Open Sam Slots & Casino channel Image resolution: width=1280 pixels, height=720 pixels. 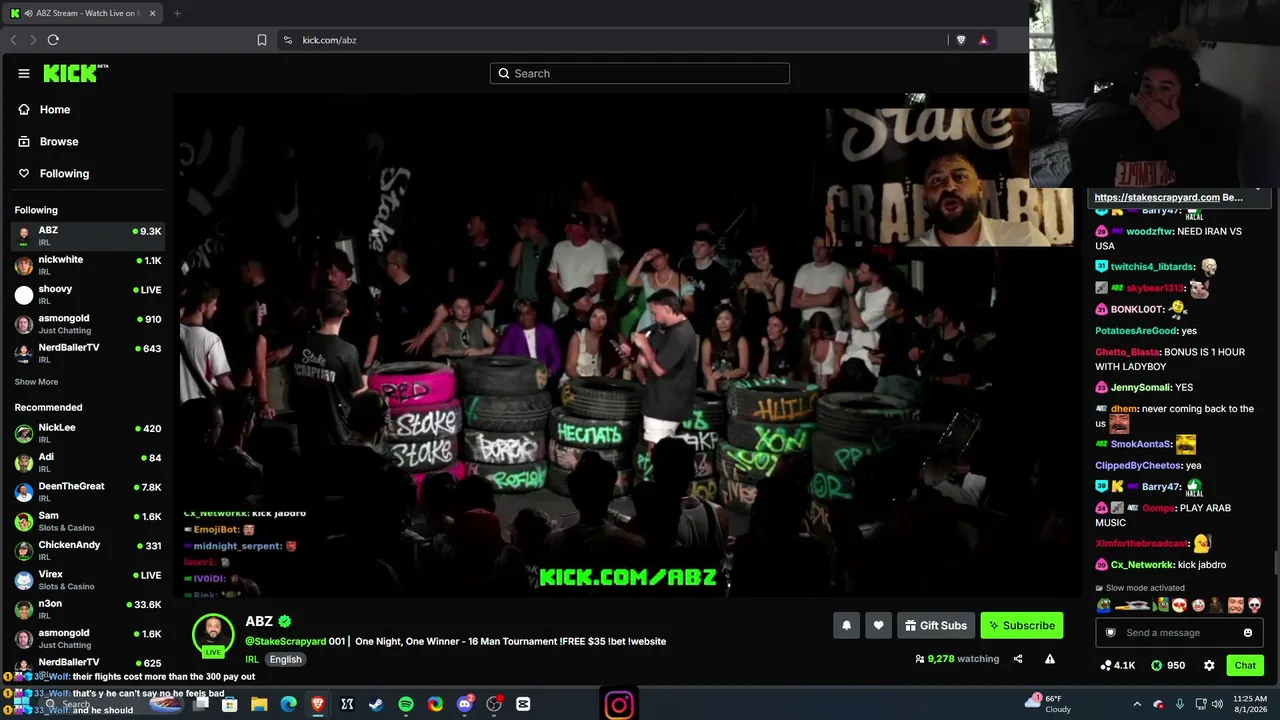pos(88,521)
